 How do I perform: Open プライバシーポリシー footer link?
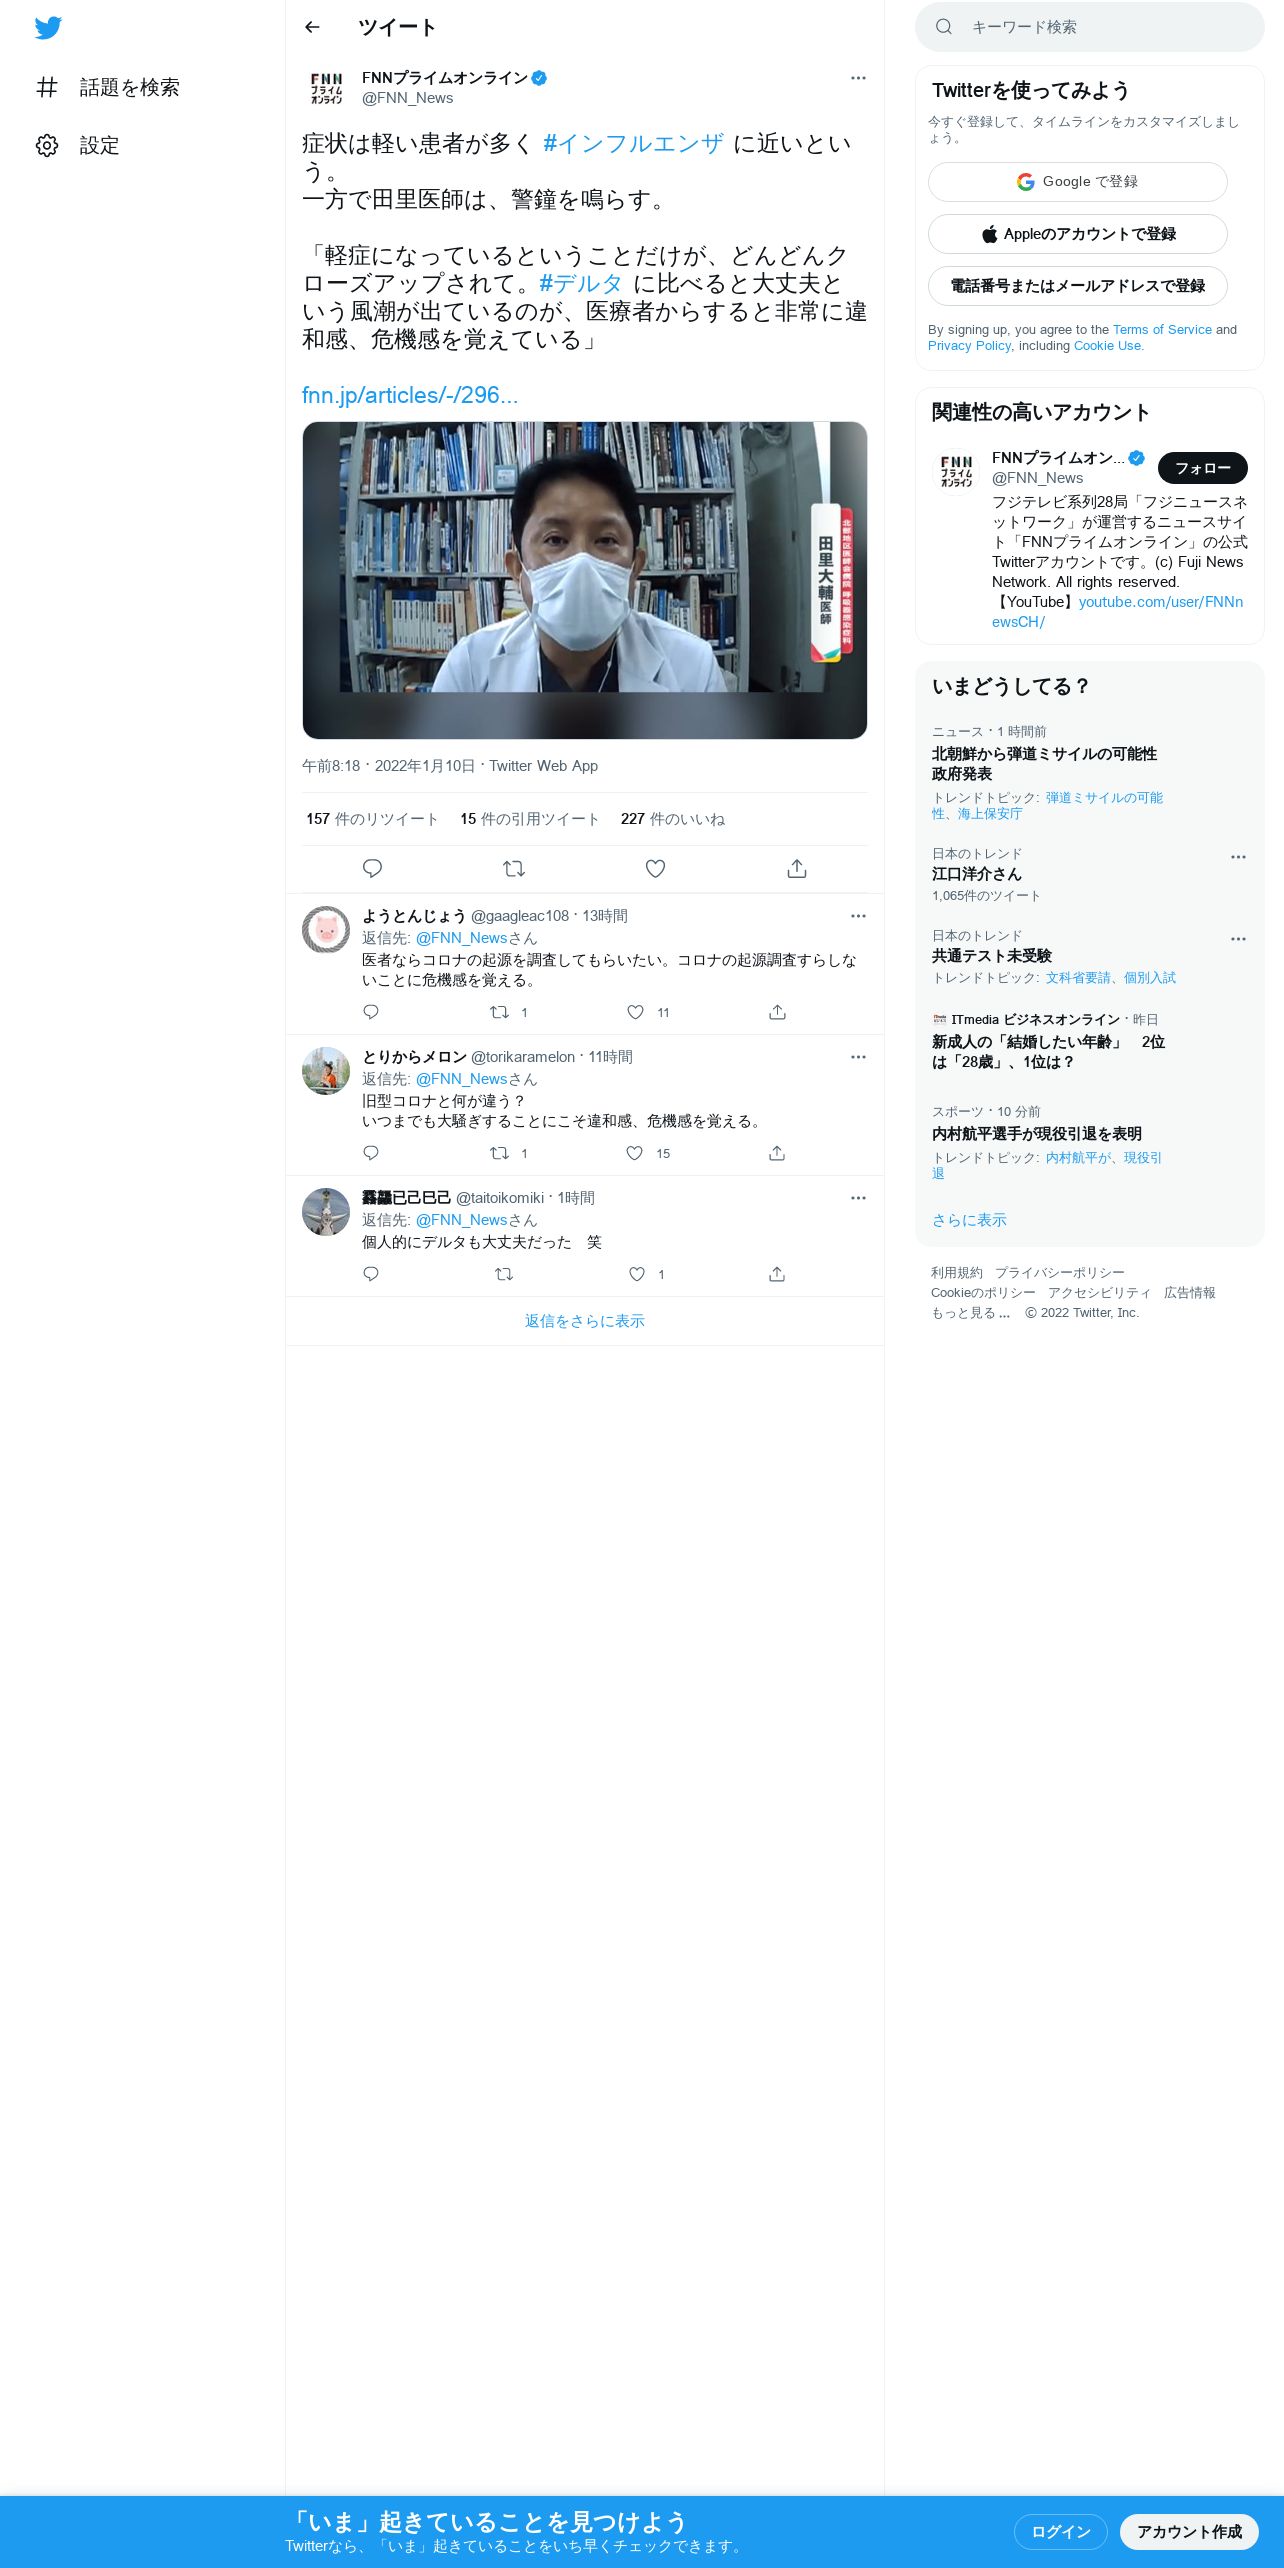pos(1060,1272)
